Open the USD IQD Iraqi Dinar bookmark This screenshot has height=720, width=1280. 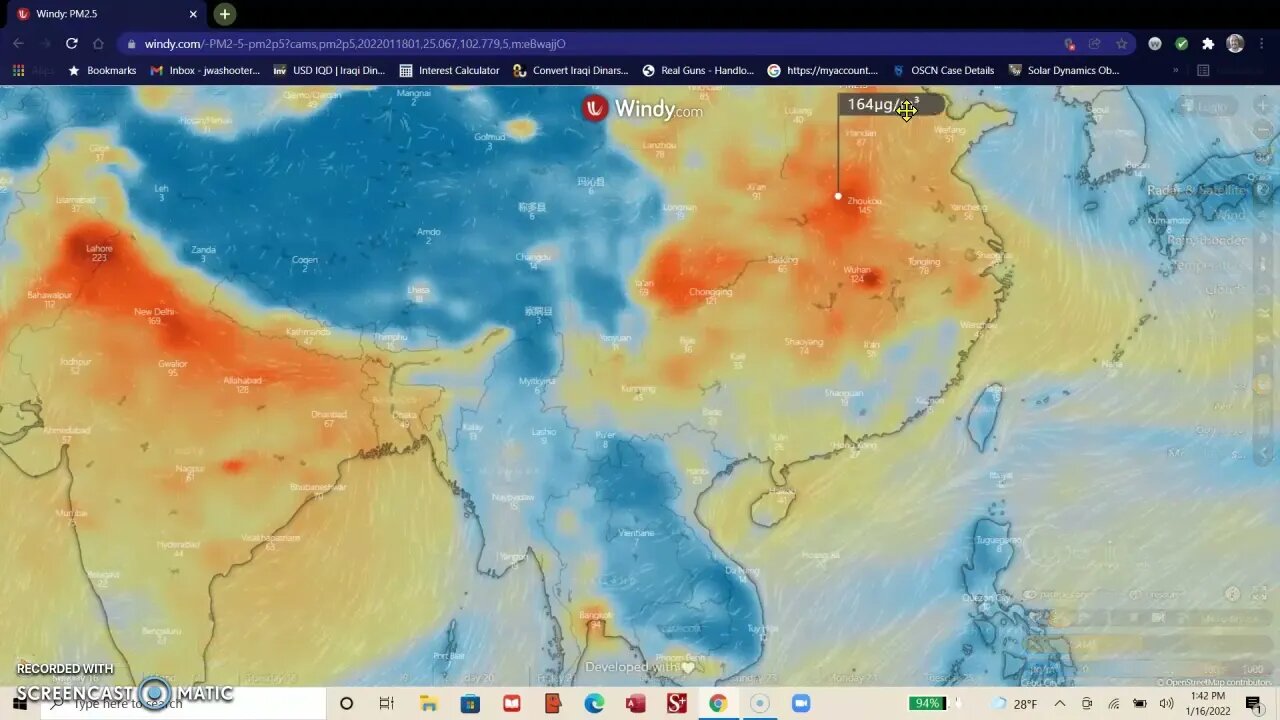[x=329, y=71]
